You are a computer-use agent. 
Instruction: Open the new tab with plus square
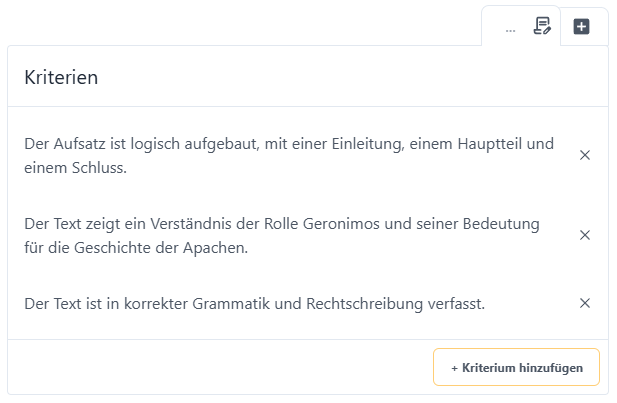[x=581, y=27]
